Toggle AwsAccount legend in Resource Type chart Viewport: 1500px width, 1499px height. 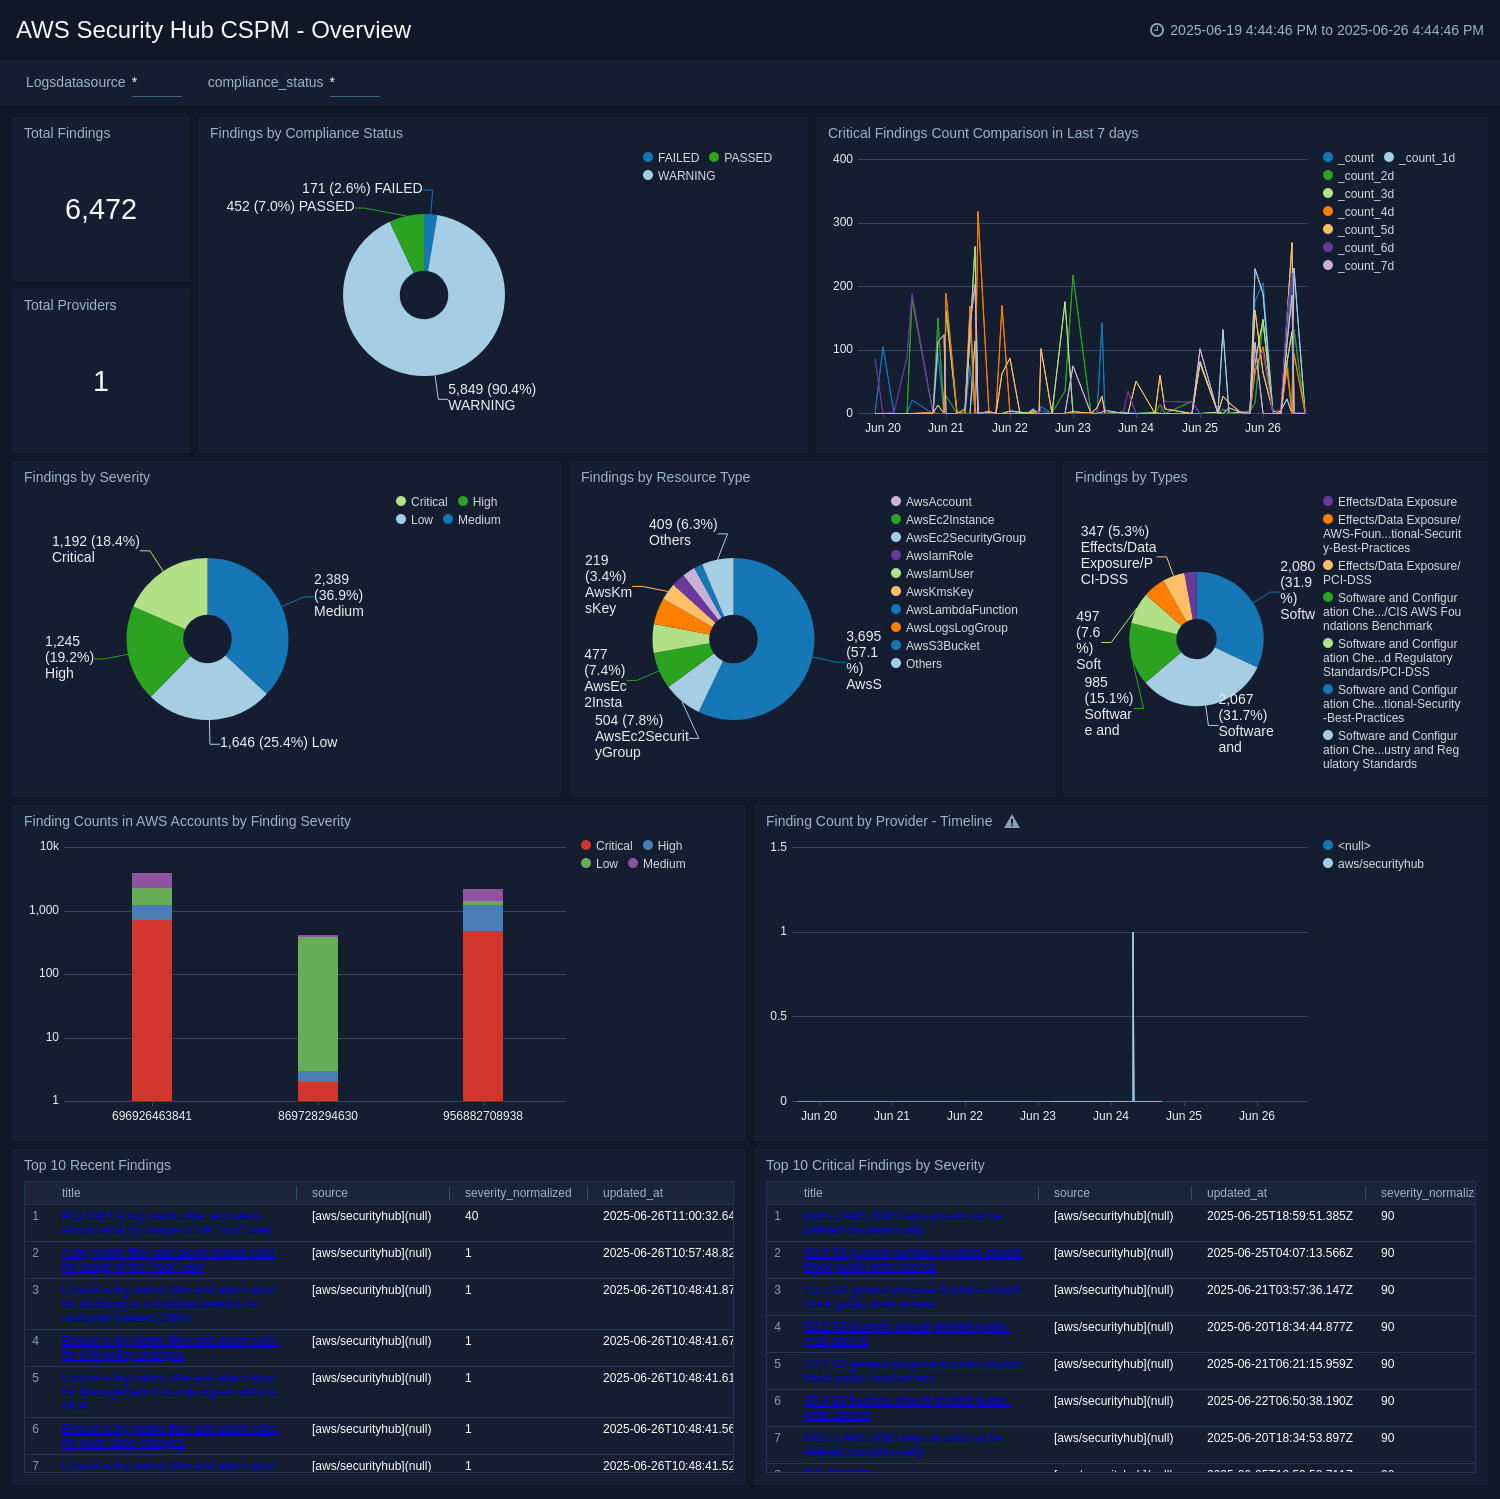[931, 502]
